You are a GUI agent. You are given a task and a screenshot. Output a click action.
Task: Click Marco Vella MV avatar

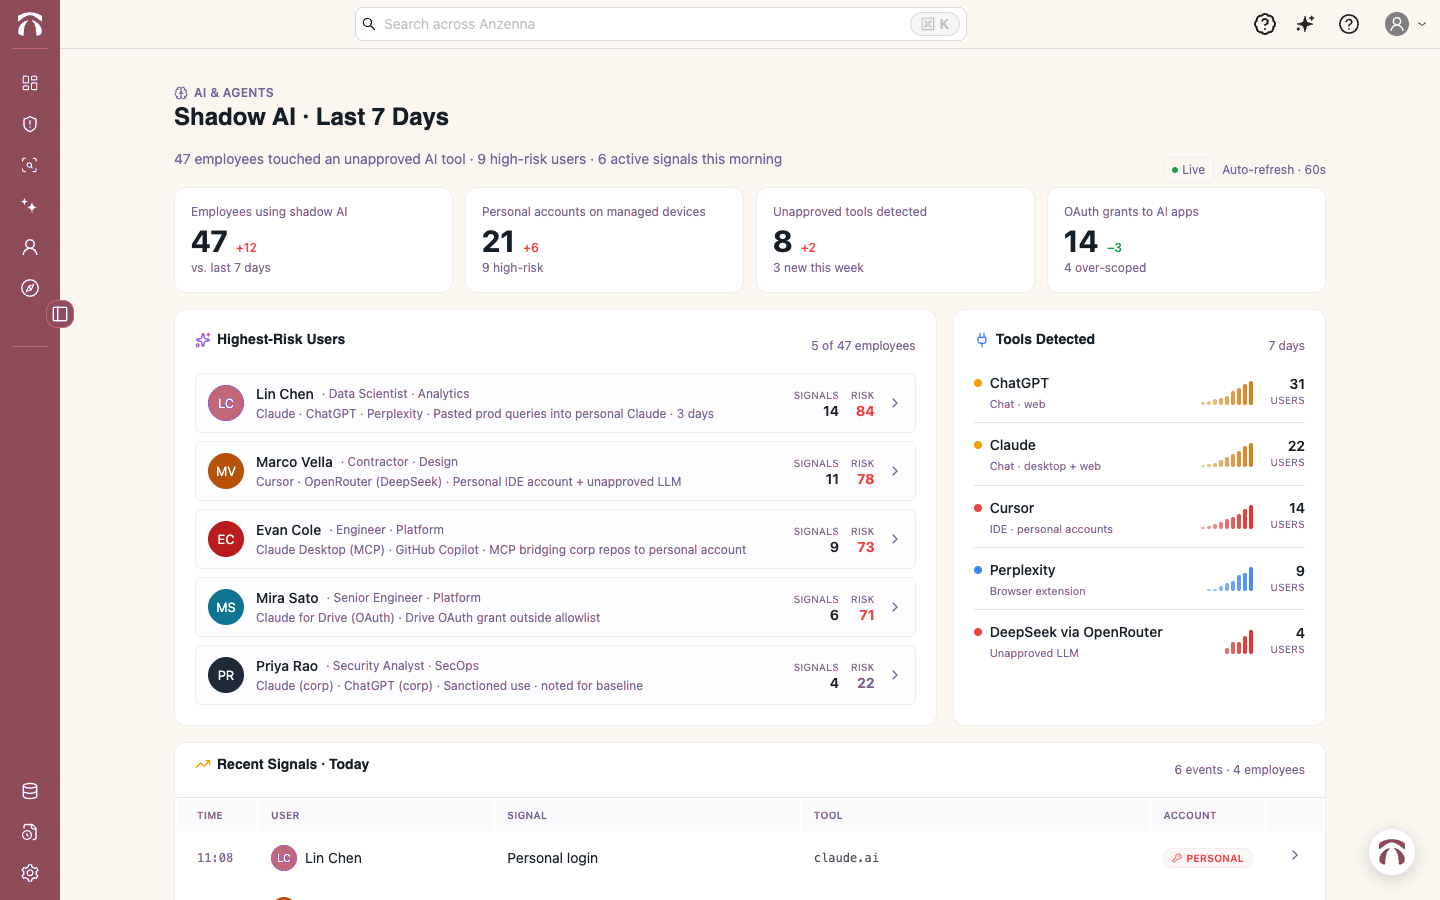pos(226,471)
